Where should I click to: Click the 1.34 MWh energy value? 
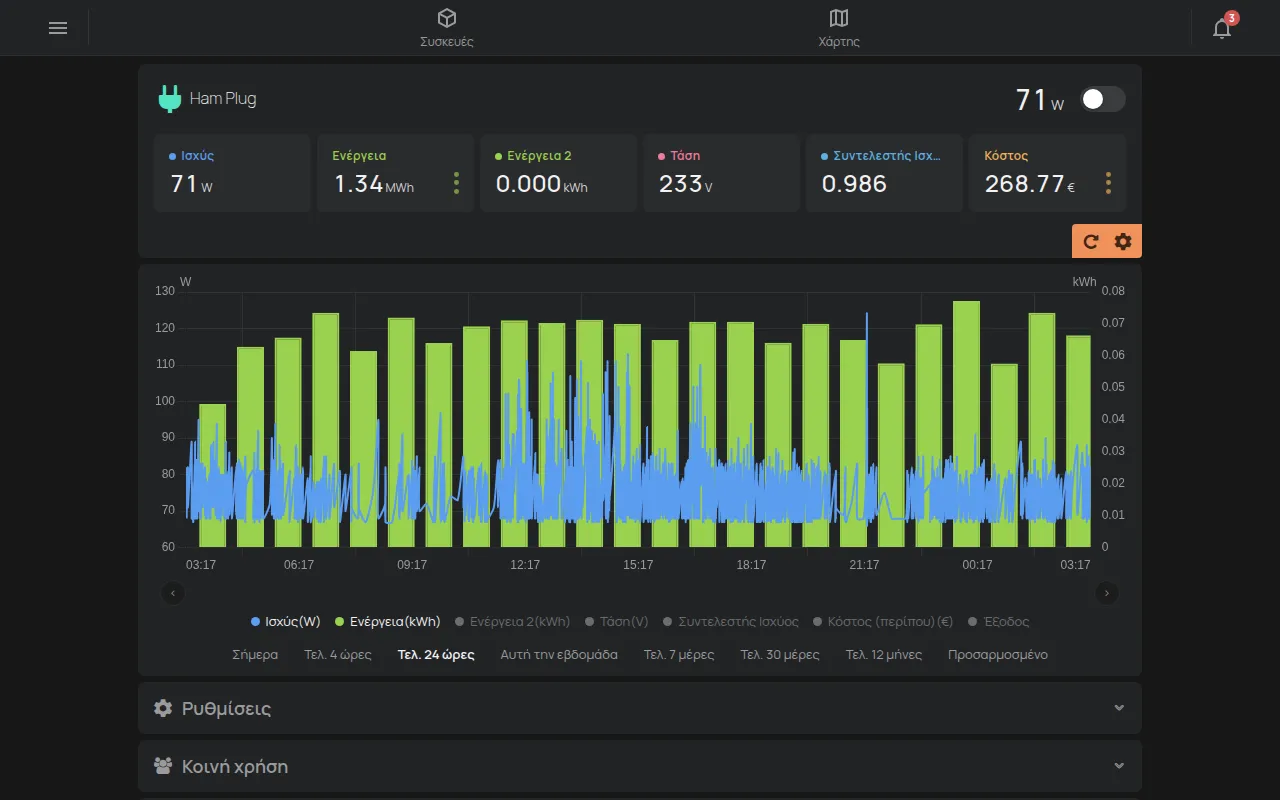[373, 184]
